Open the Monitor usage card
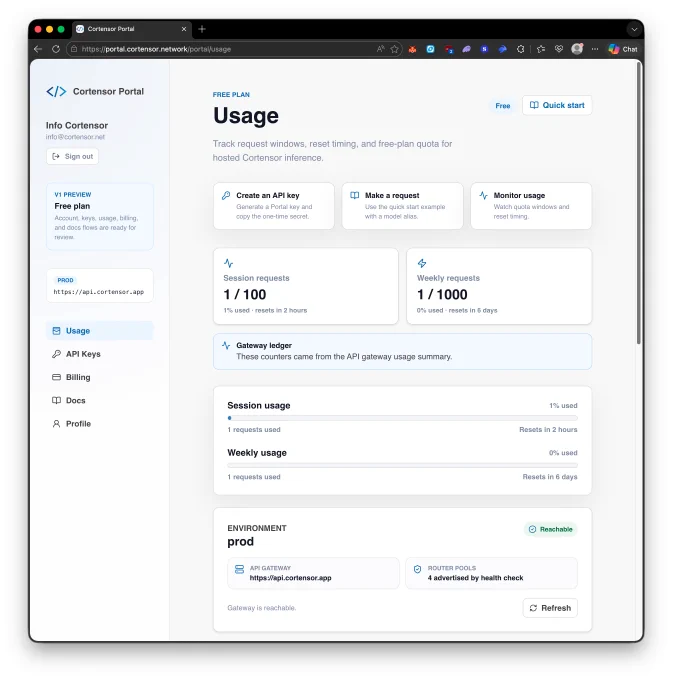 coord(531,206)
